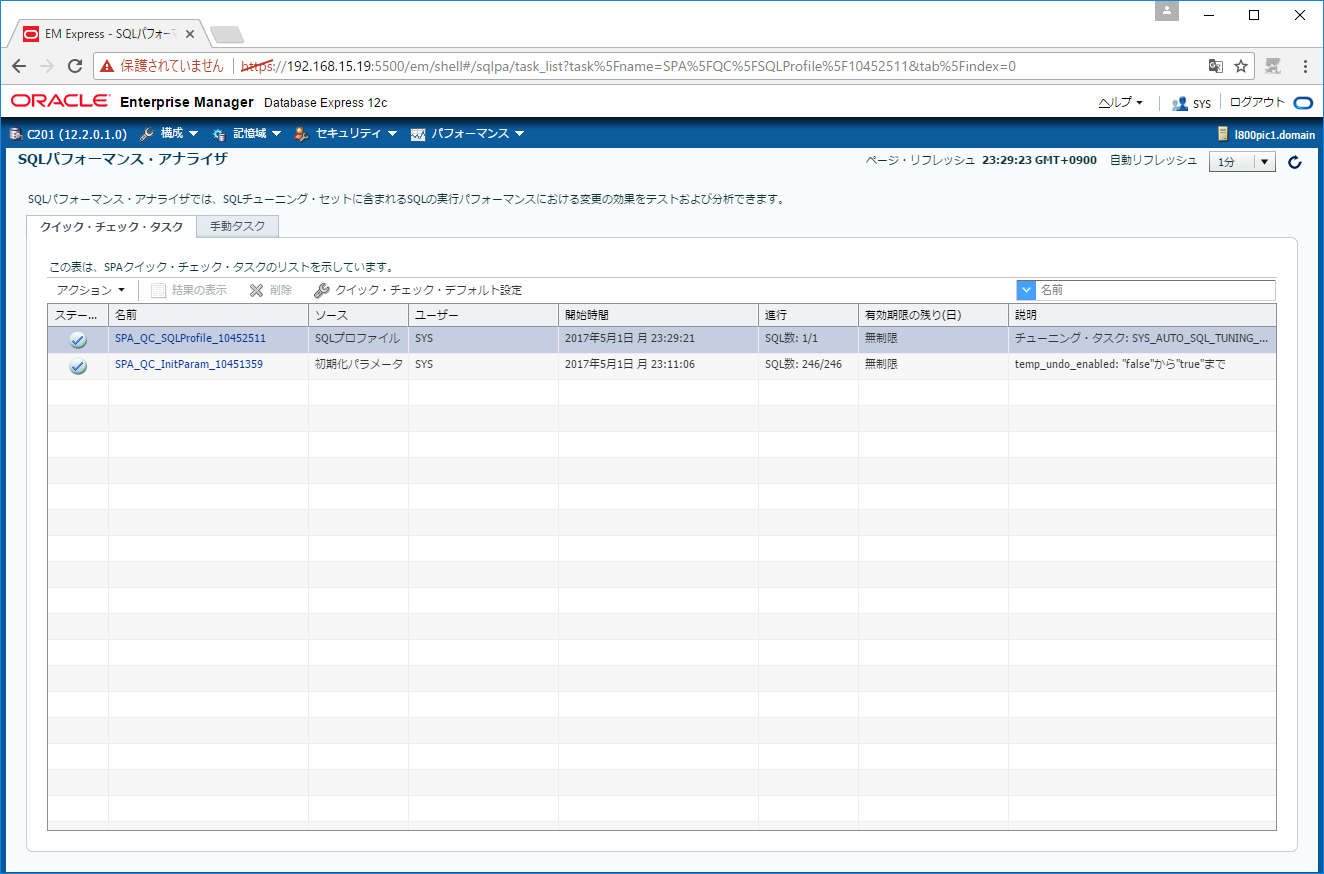
Task: Click the not-secure warning triangle in the address bar
Action: click(x=107, y=66)
